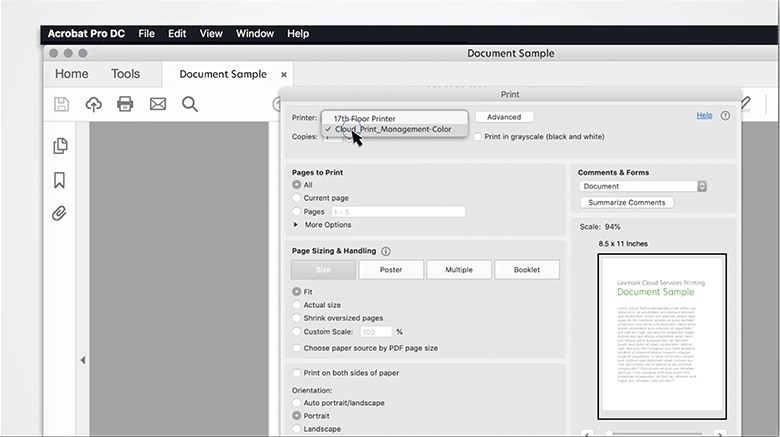Viewport: 780px width, 437px height.
Task: Click the Advanced button
Action: (504, 117)
